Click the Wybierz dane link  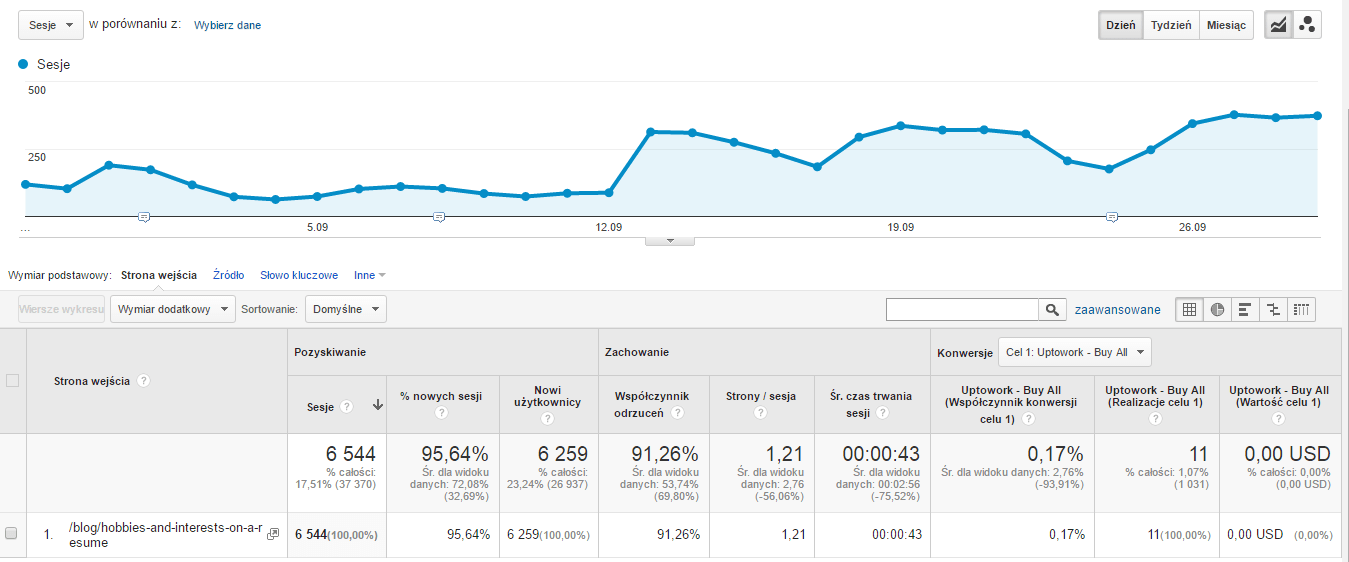click(x=227, y=25)
